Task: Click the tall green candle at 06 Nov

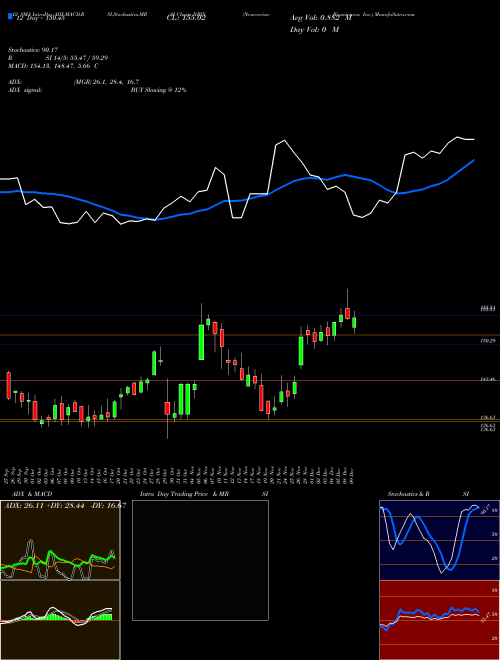Action: click(x=201, y=342)
